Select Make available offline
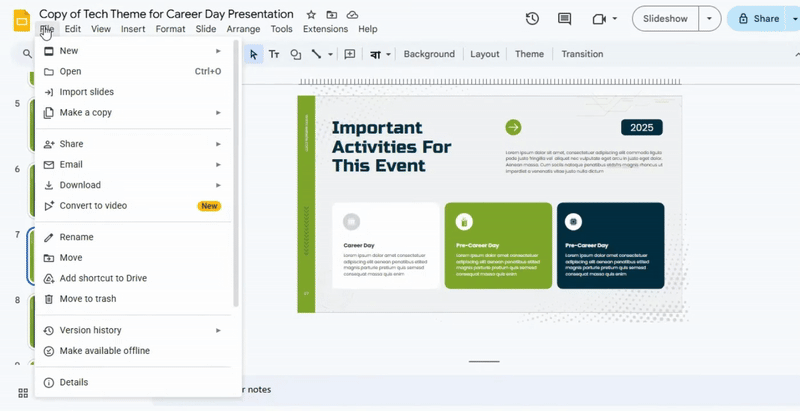Image resolution: width=800 pixels, height=411 pixels. (104, 351)
